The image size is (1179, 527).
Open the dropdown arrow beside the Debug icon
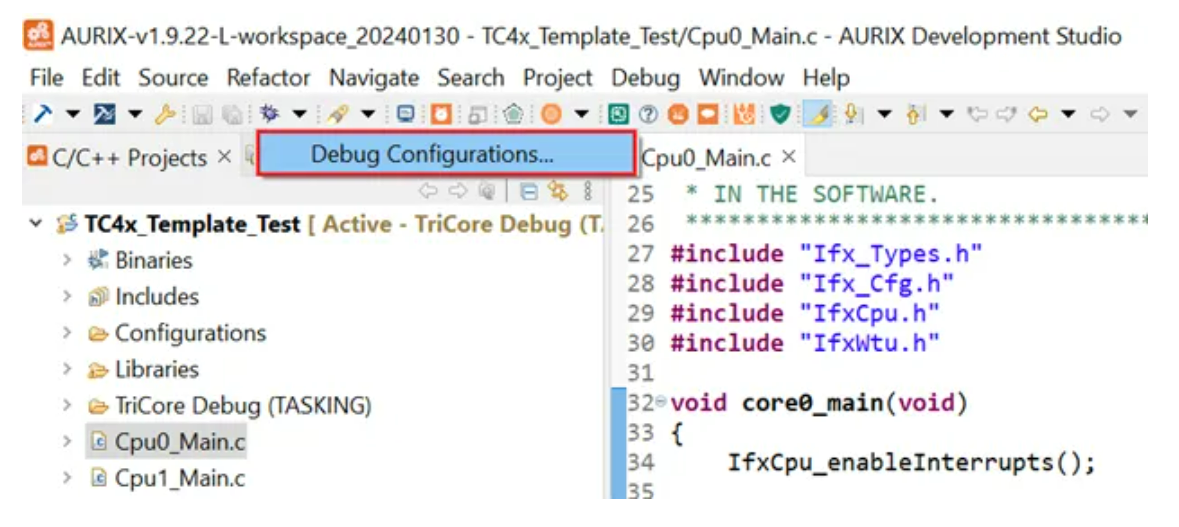point(298,115)
